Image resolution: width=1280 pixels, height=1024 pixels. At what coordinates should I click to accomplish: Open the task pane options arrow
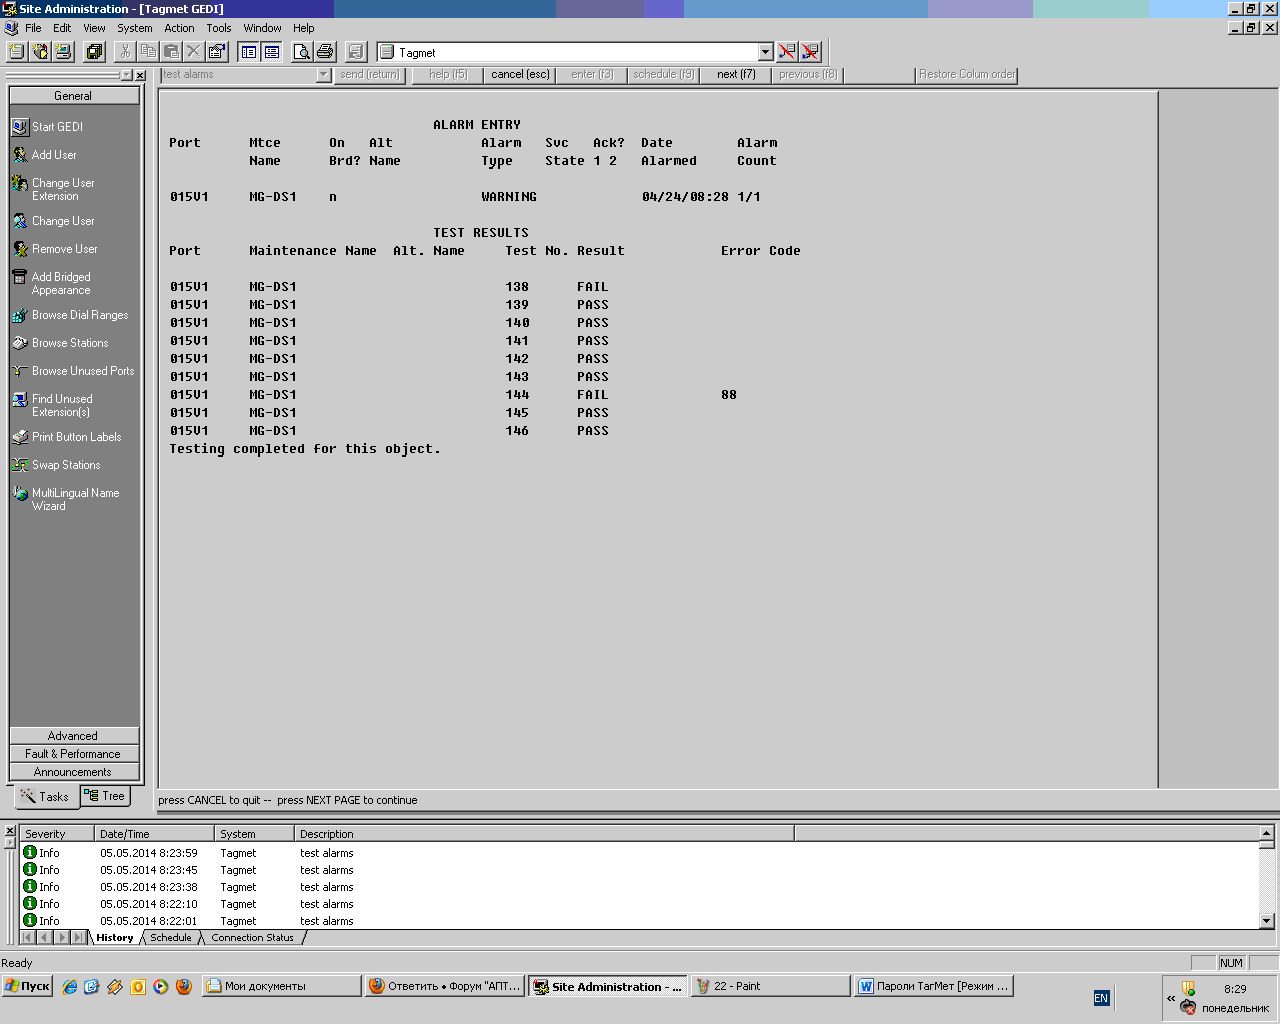click(x=126, y=75)
